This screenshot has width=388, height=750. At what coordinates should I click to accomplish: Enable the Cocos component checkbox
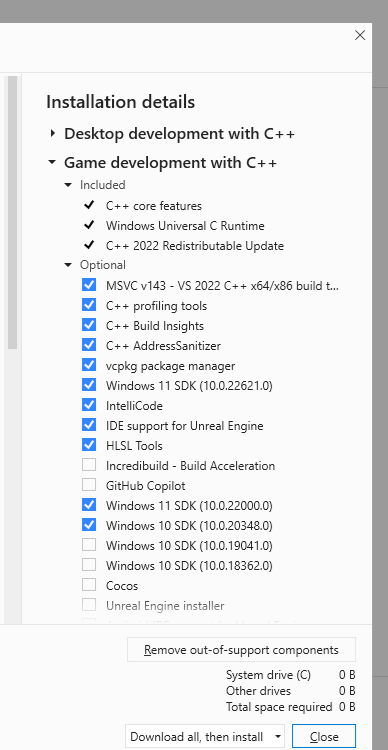(x=89, y=585)
